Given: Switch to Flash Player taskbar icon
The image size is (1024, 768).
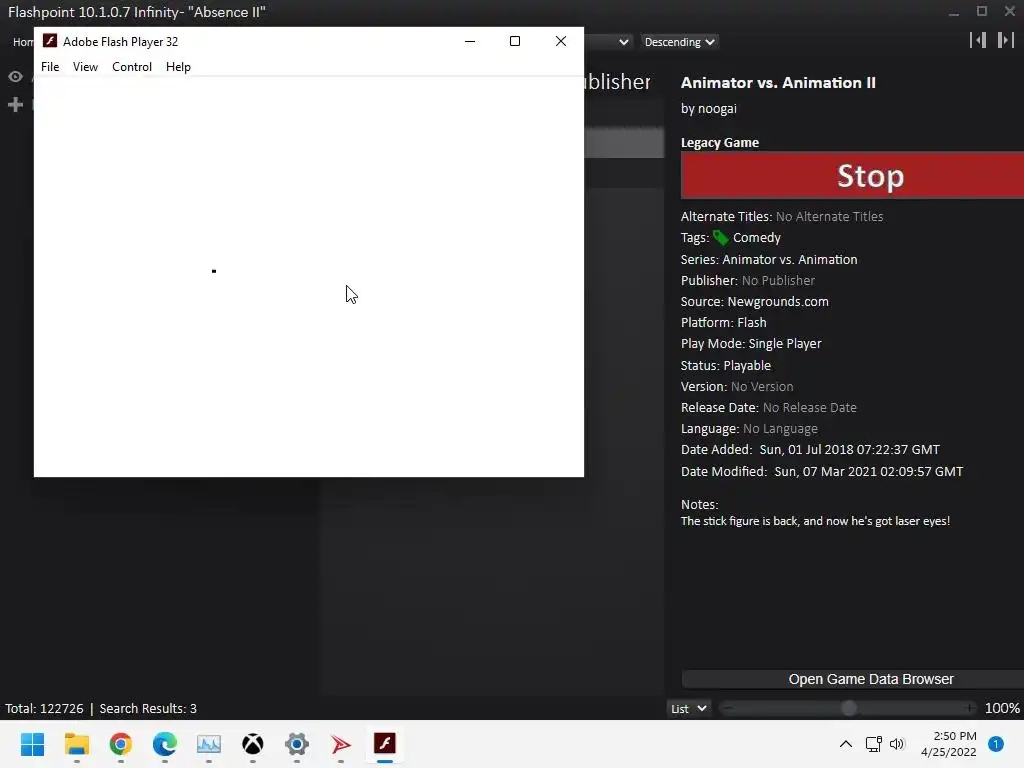Looking at the screenshot, I should (x=385, y=744).
